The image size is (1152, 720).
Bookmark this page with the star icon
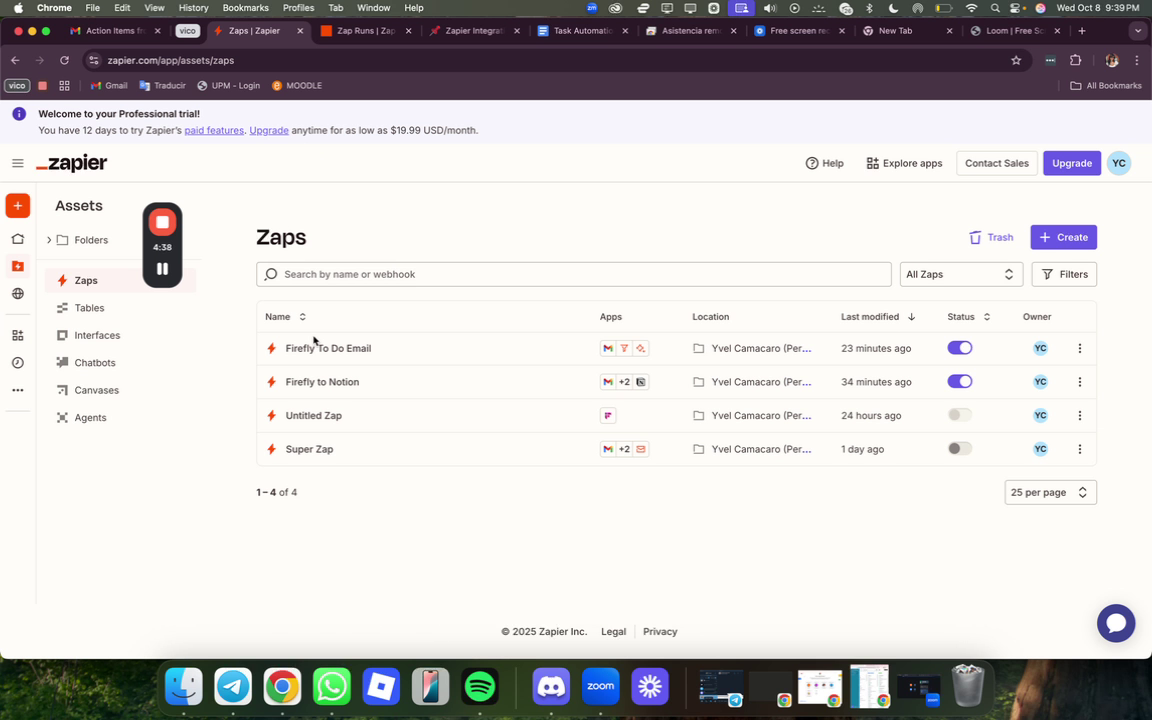pyautogui.click(x=1015, y=60)
